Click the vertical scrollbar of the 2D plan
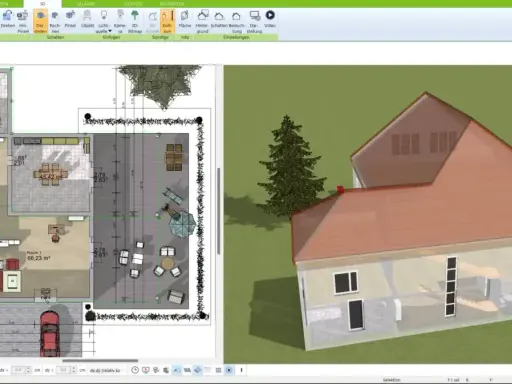 click(219, 211)
